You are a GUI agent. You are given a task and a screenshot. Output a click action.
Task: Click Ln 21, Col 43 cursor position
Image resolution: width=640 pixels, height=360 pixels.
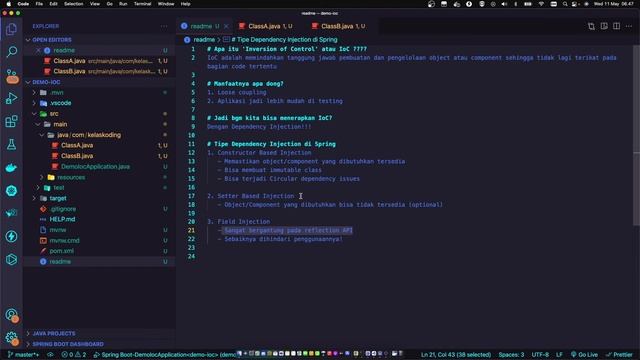tap(456, 355)
